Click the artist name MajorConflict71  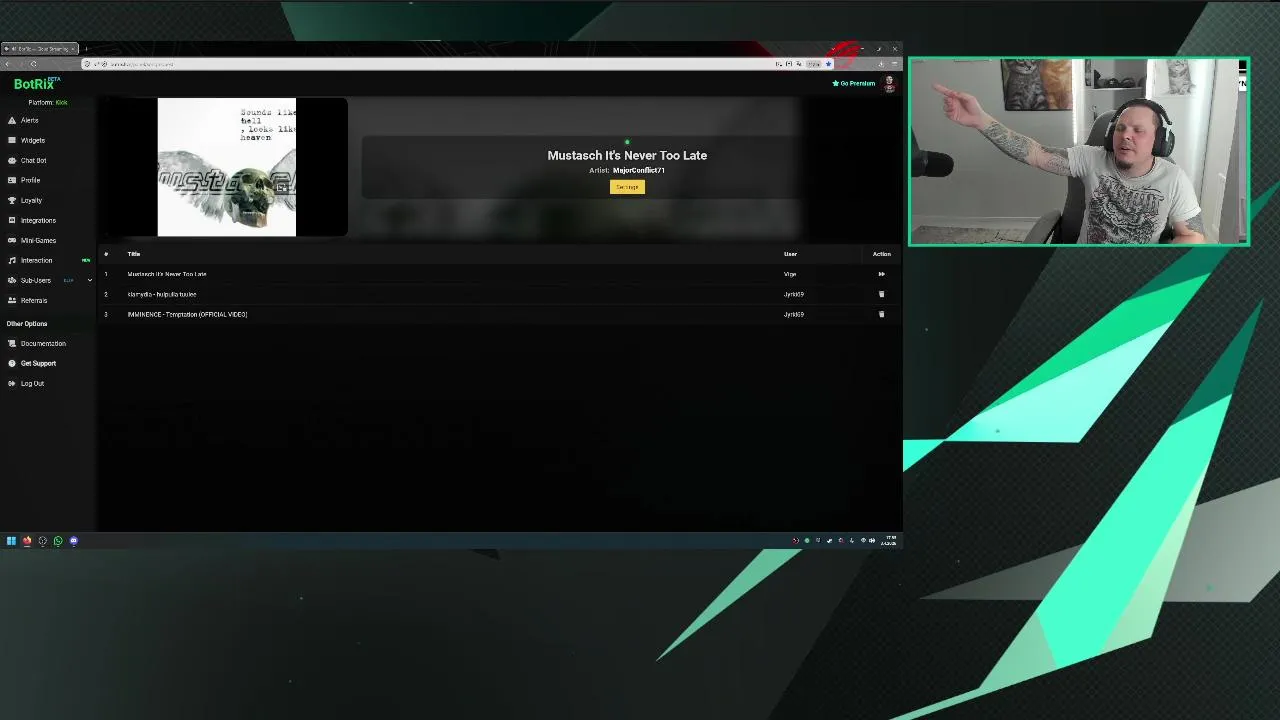[639, 170]
